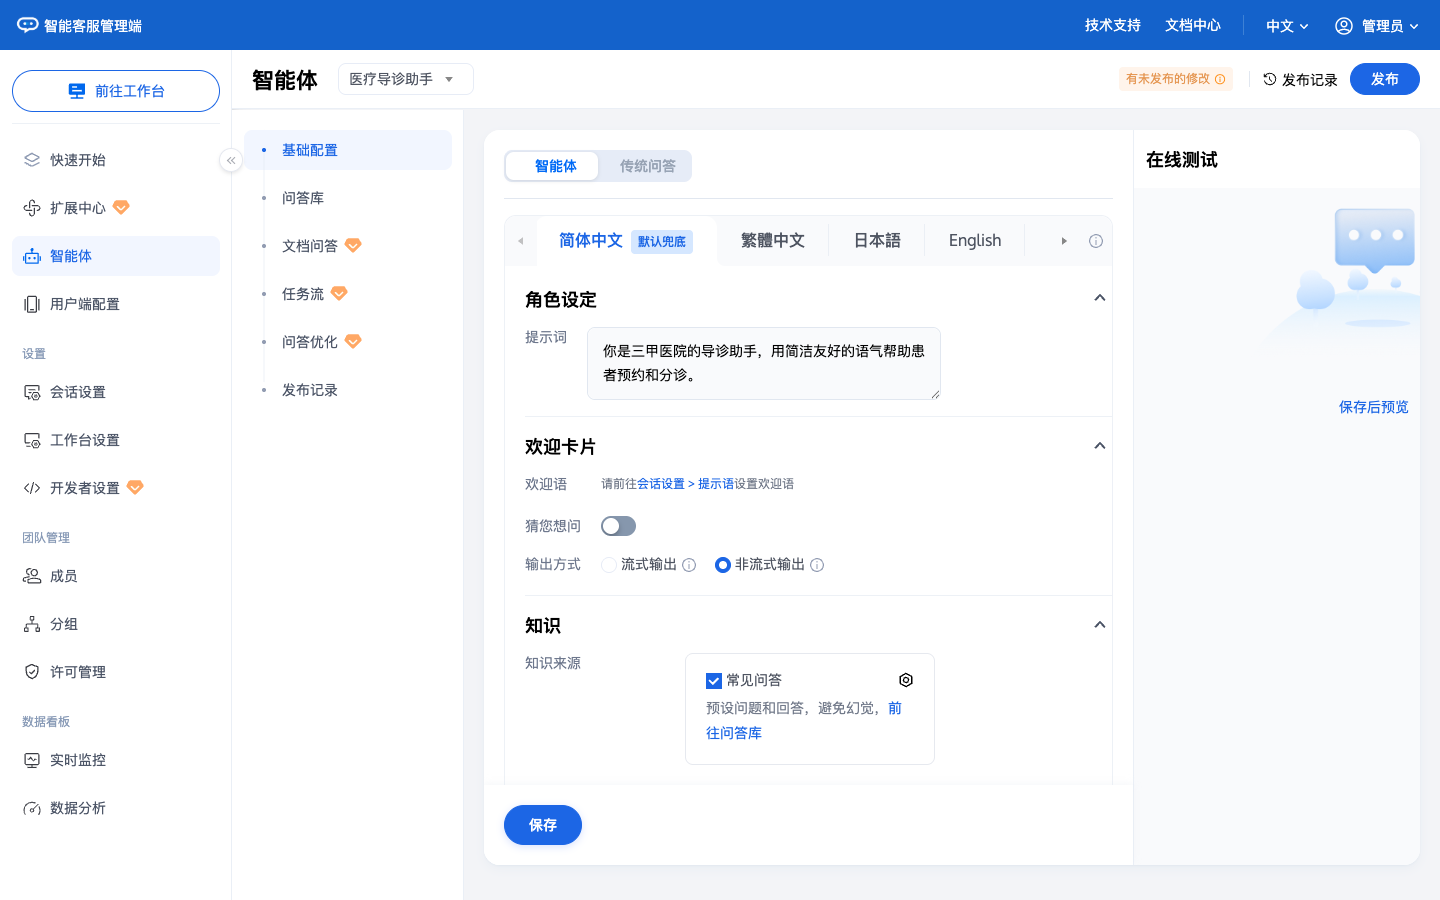Collapse the 知识 section
The width and height of the screenshot is (1440, 900).
point(1100,625)
